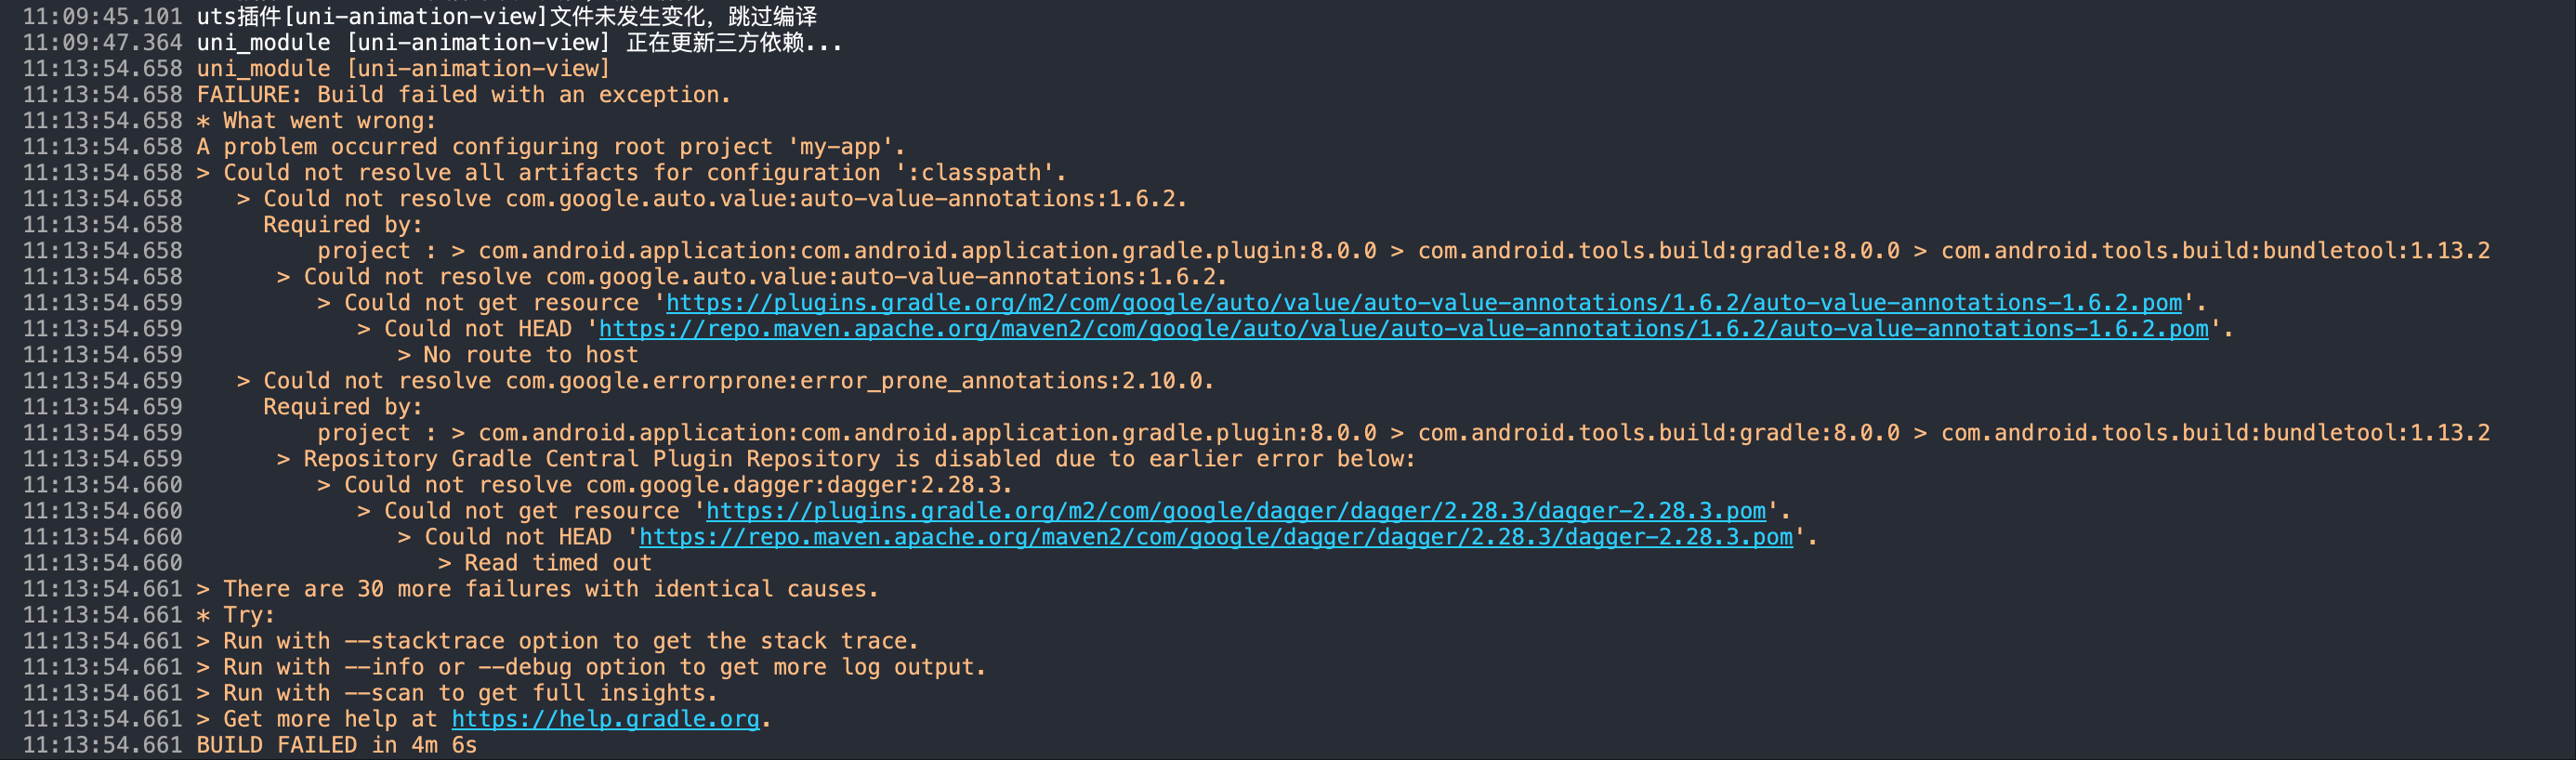Click the 'FAILURE: Build failed with an exception.' line
Viewport: 2576px width, 760px height.
pyautogui.click(x=463, y=95)
